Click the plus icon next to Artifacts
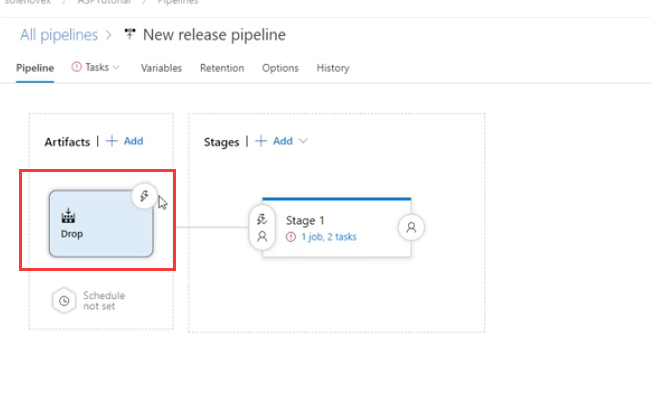 [112, 141]
